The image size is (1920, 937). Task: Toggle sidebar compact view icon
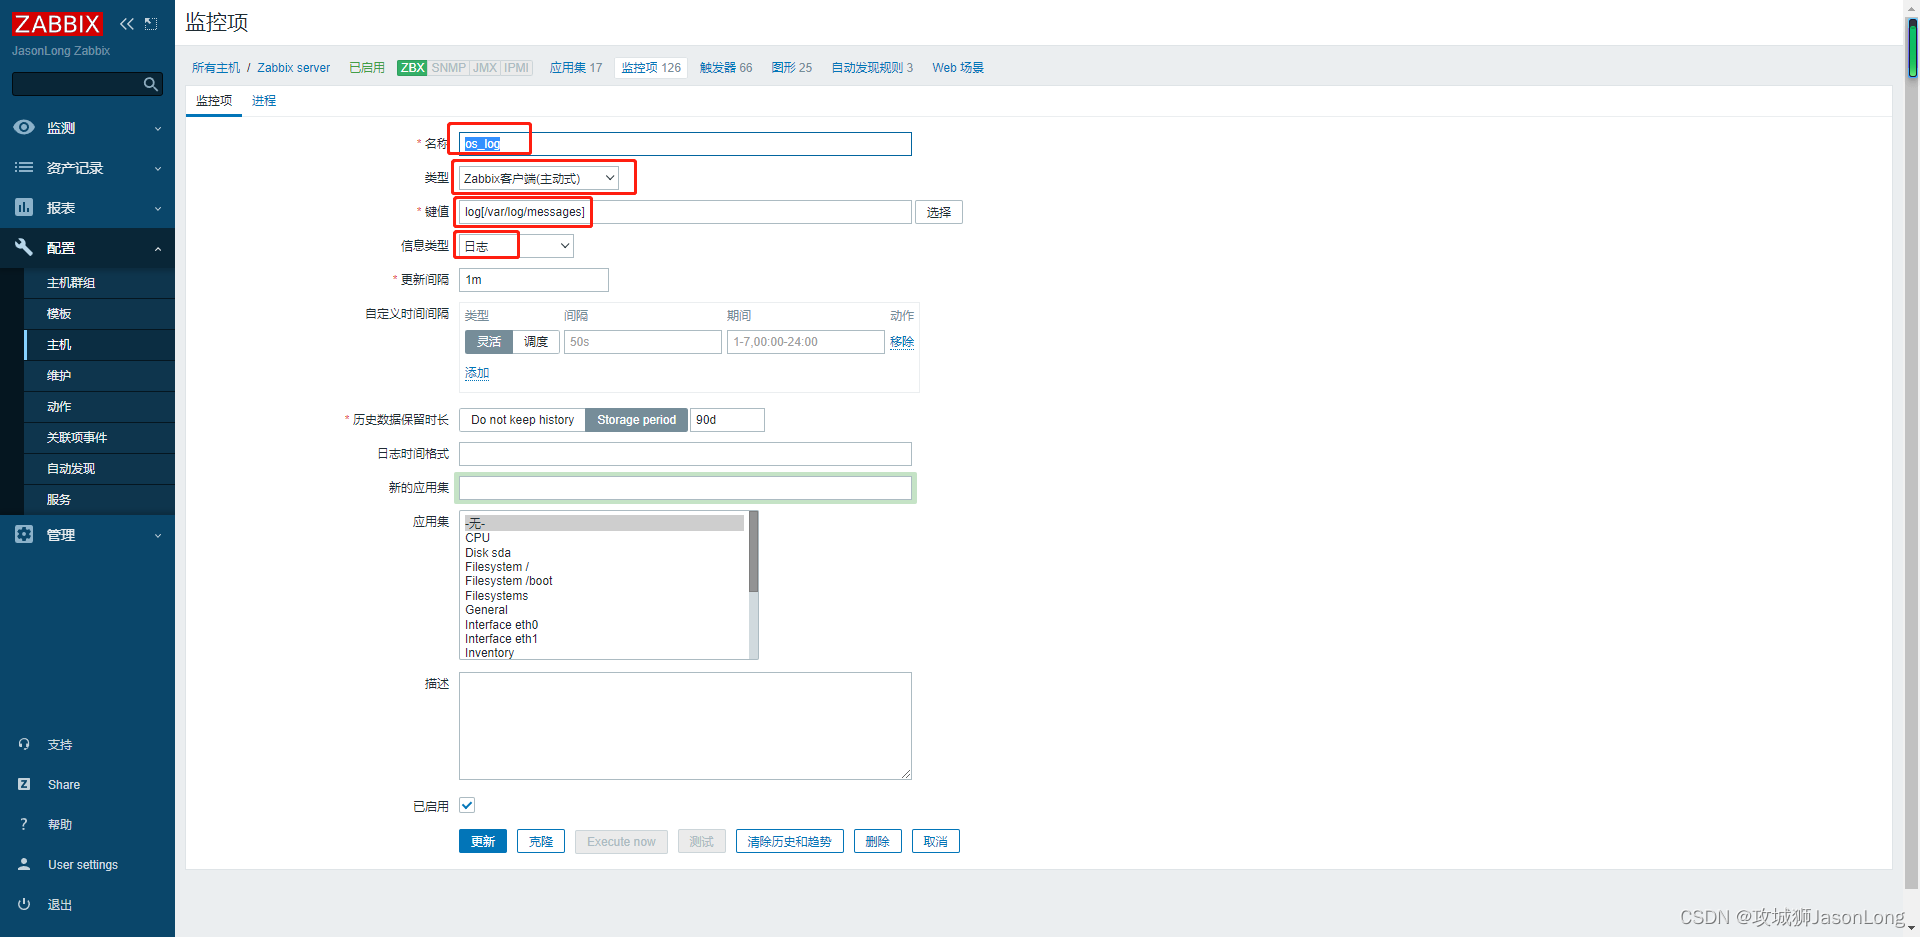point(151,24)
